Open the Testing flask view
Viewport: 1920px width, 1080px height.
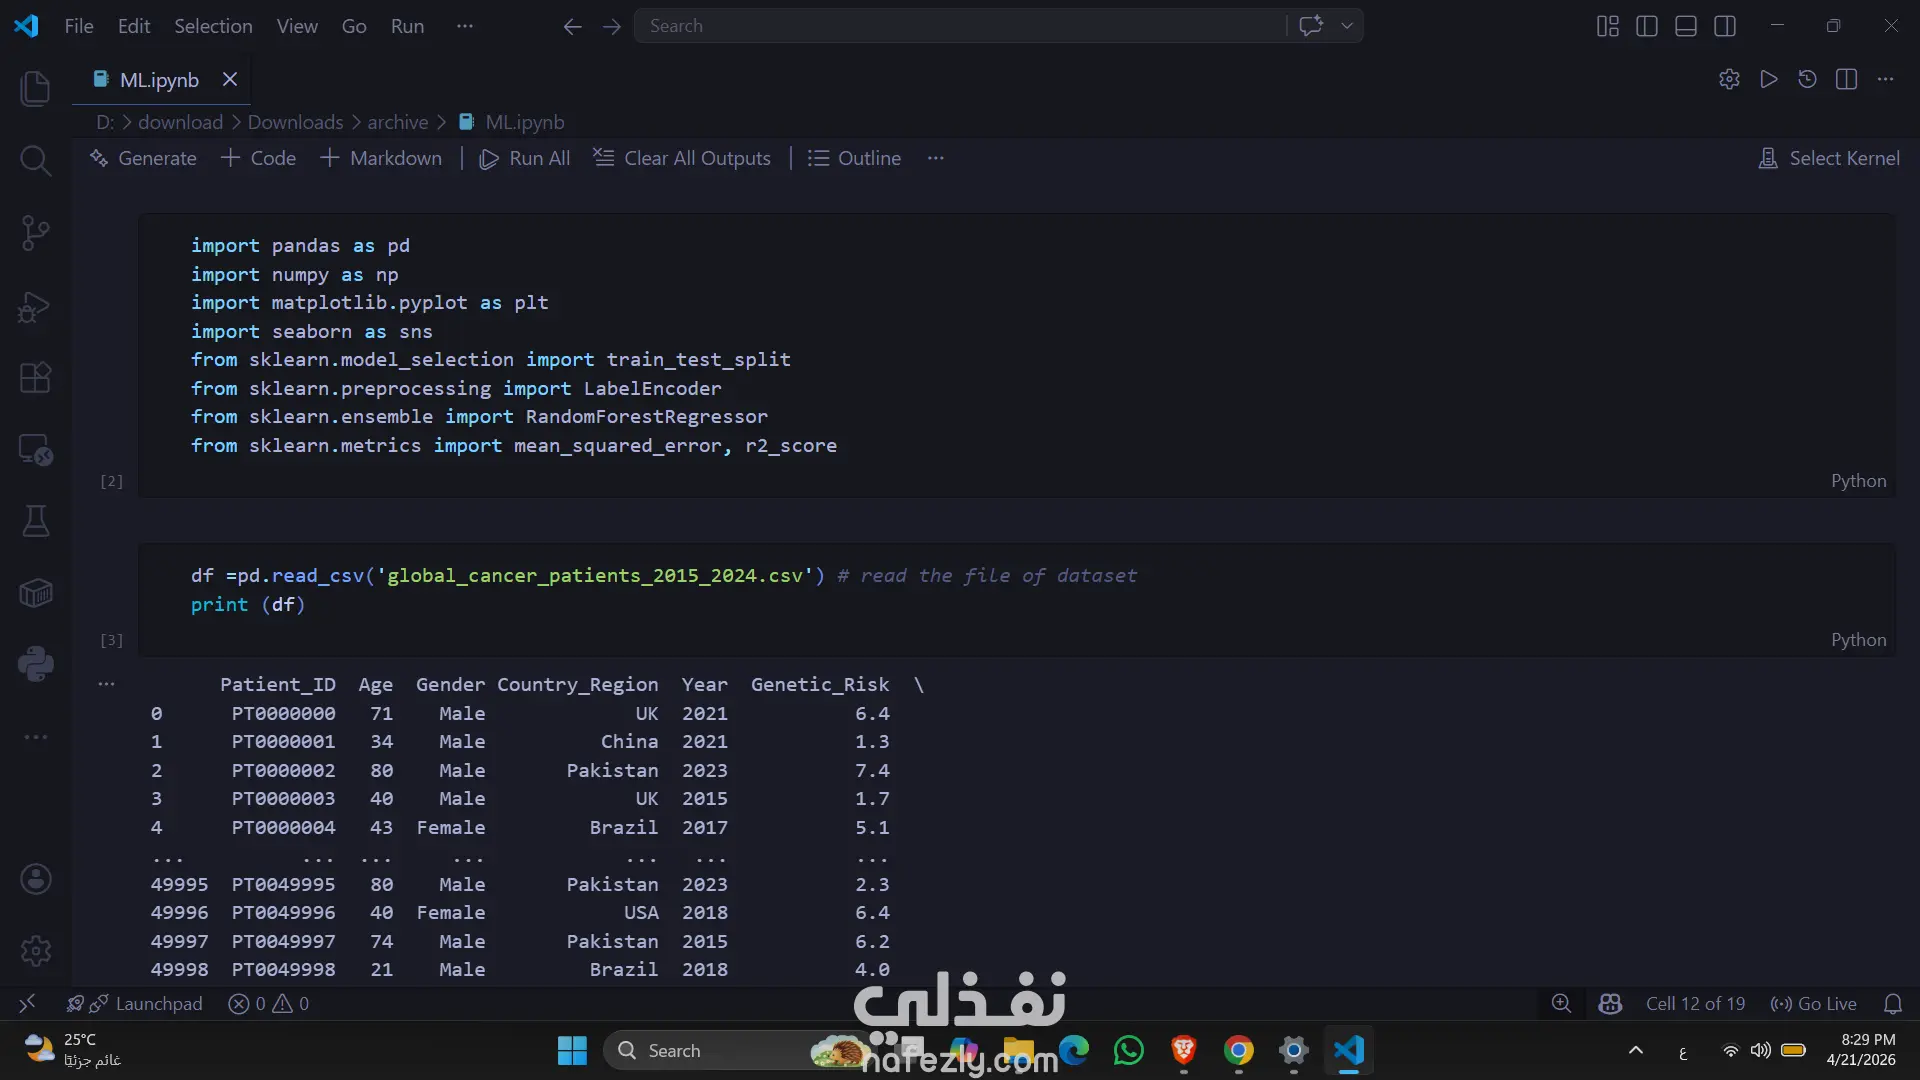35,521
